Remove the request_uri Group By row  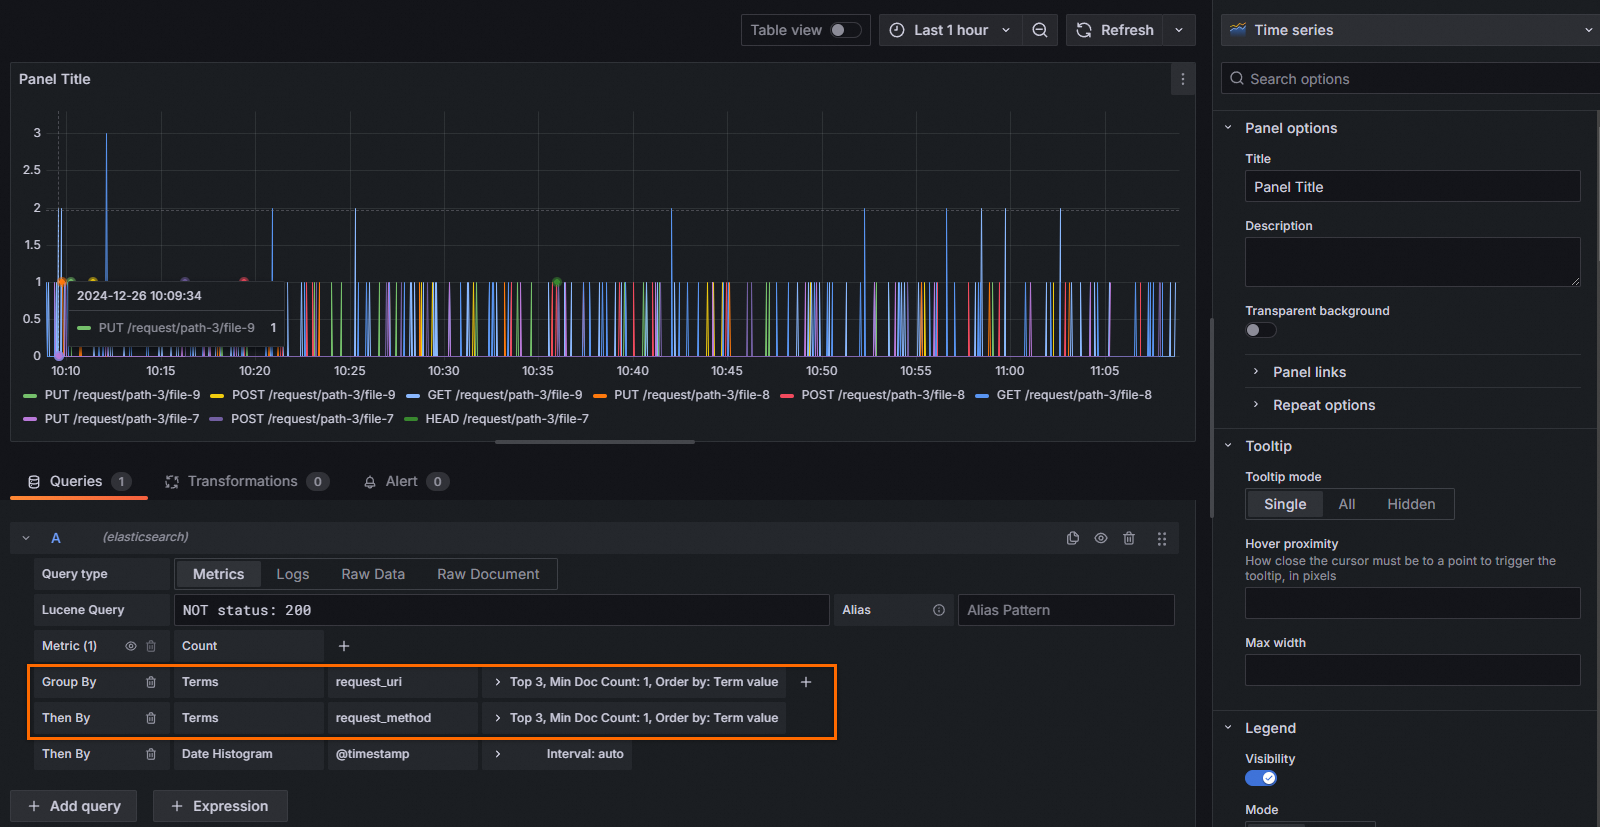point(151,682)
